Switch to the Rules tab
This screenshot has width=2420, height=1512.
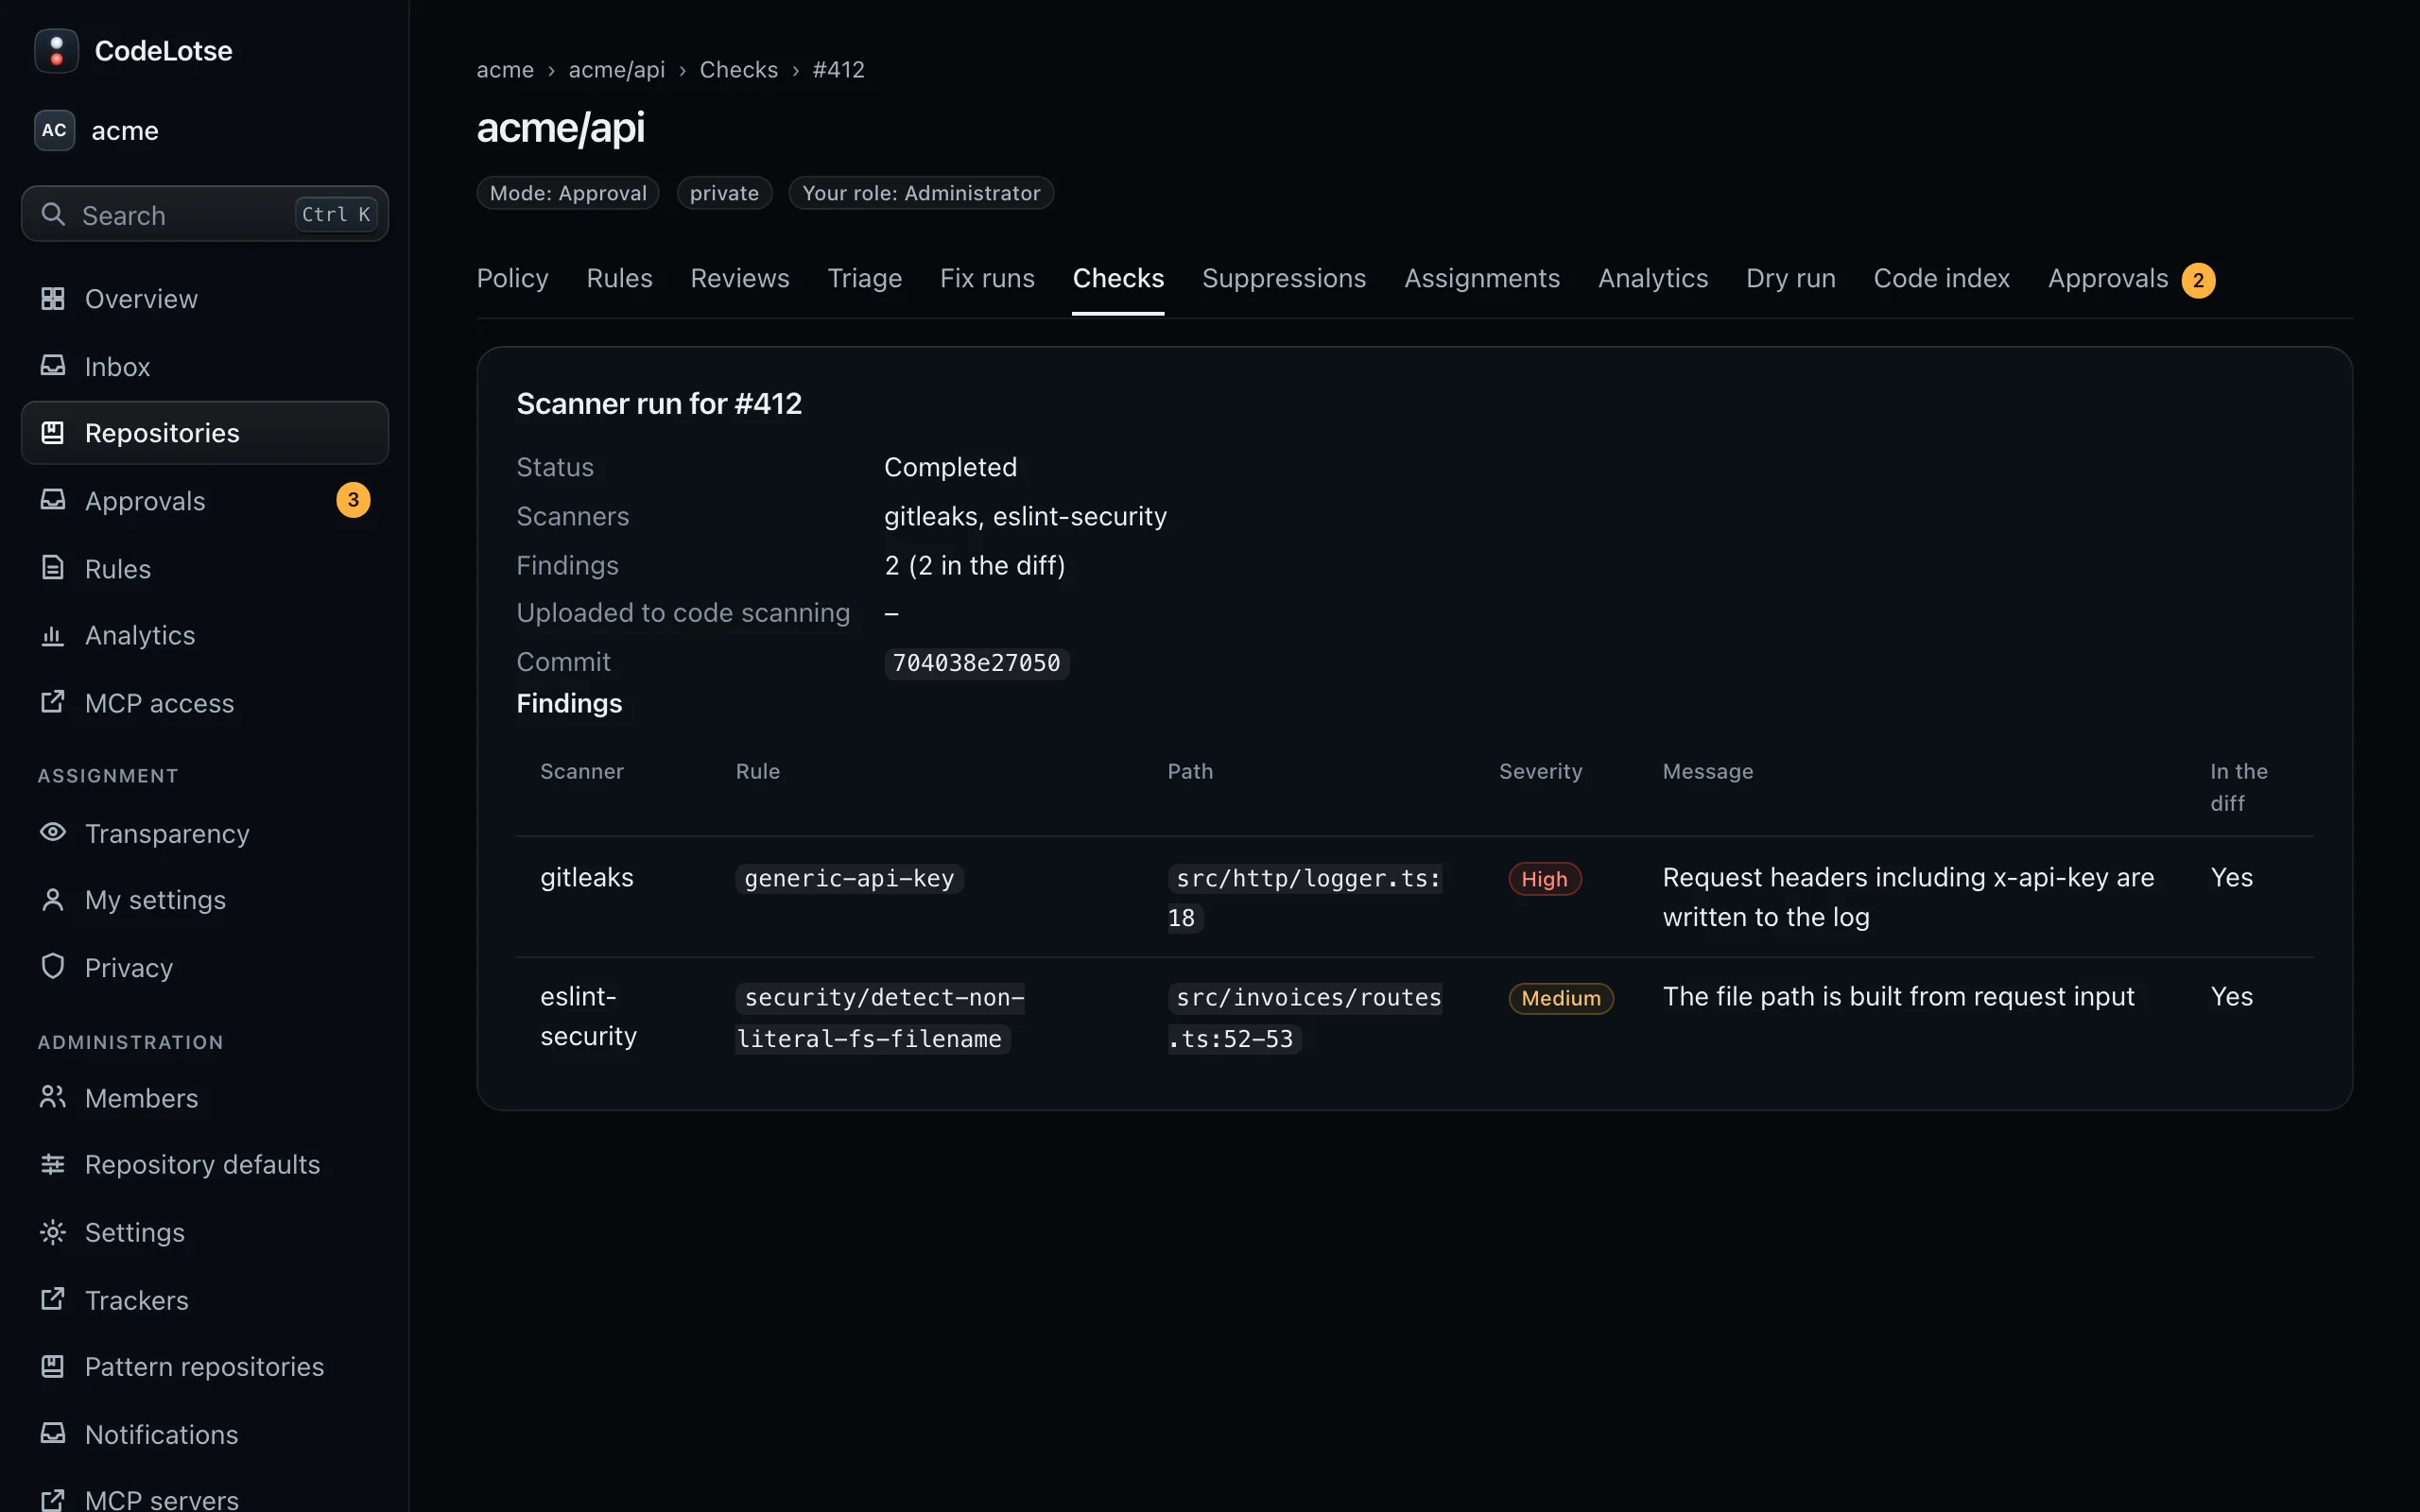coord(619,279)
